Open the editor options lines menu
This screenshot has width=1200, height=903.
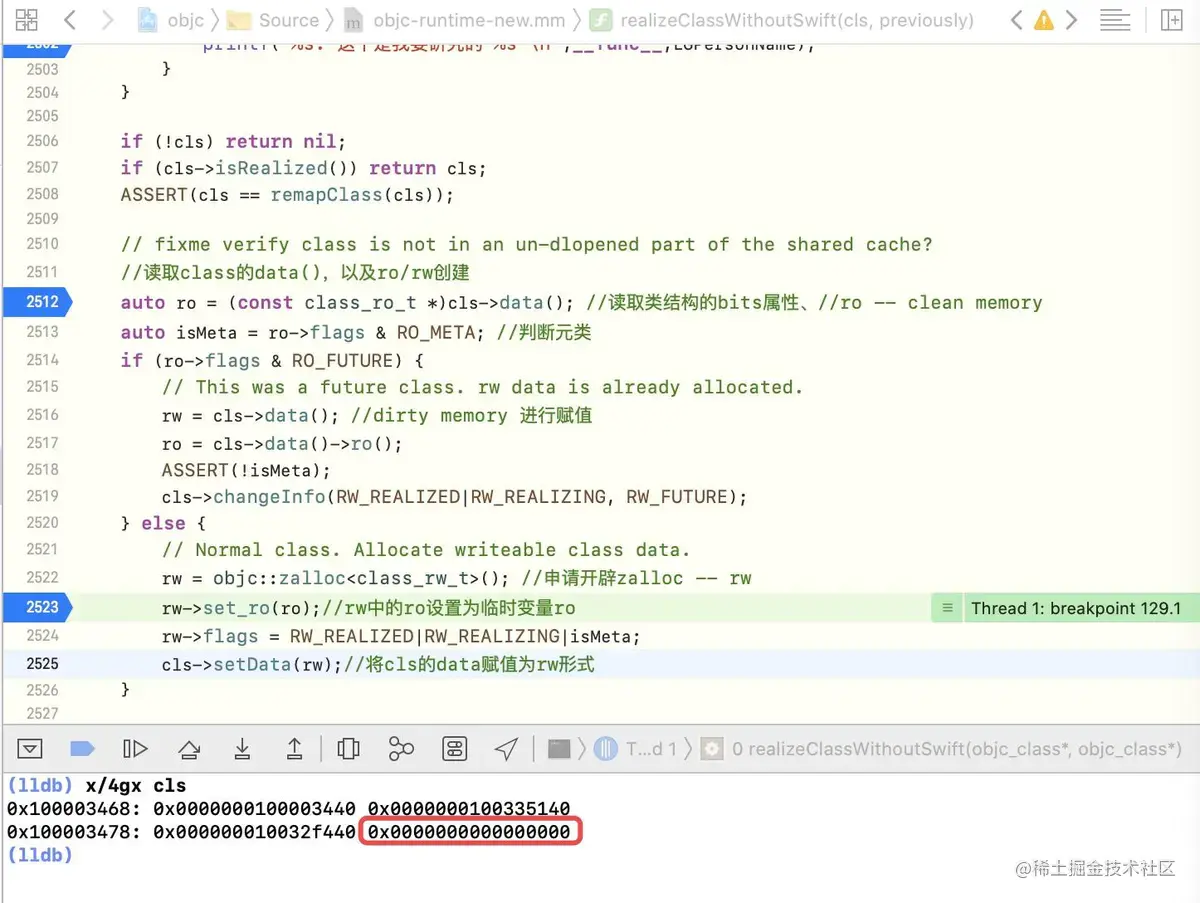(1115, 20)
